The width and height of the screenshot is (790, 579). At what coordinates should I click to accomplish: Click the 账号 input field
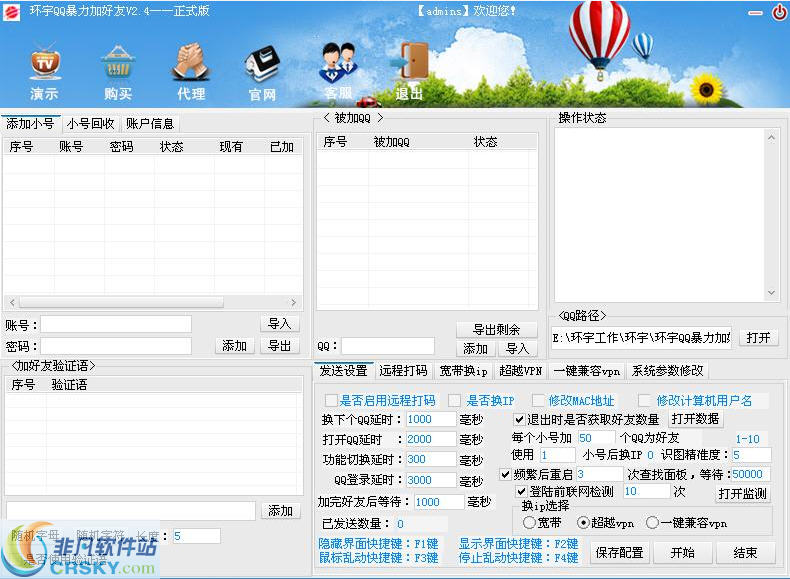pyautogui.click(x=116, y=325)
